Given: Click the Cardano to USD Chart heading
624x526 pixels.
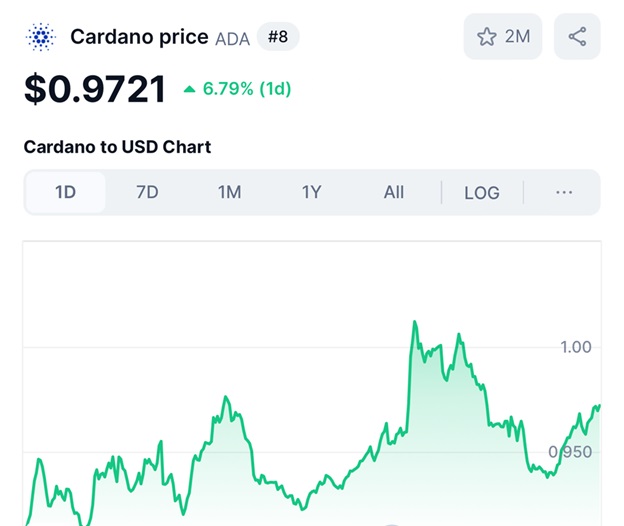Looking at the screenshot, I should [117, 147].
